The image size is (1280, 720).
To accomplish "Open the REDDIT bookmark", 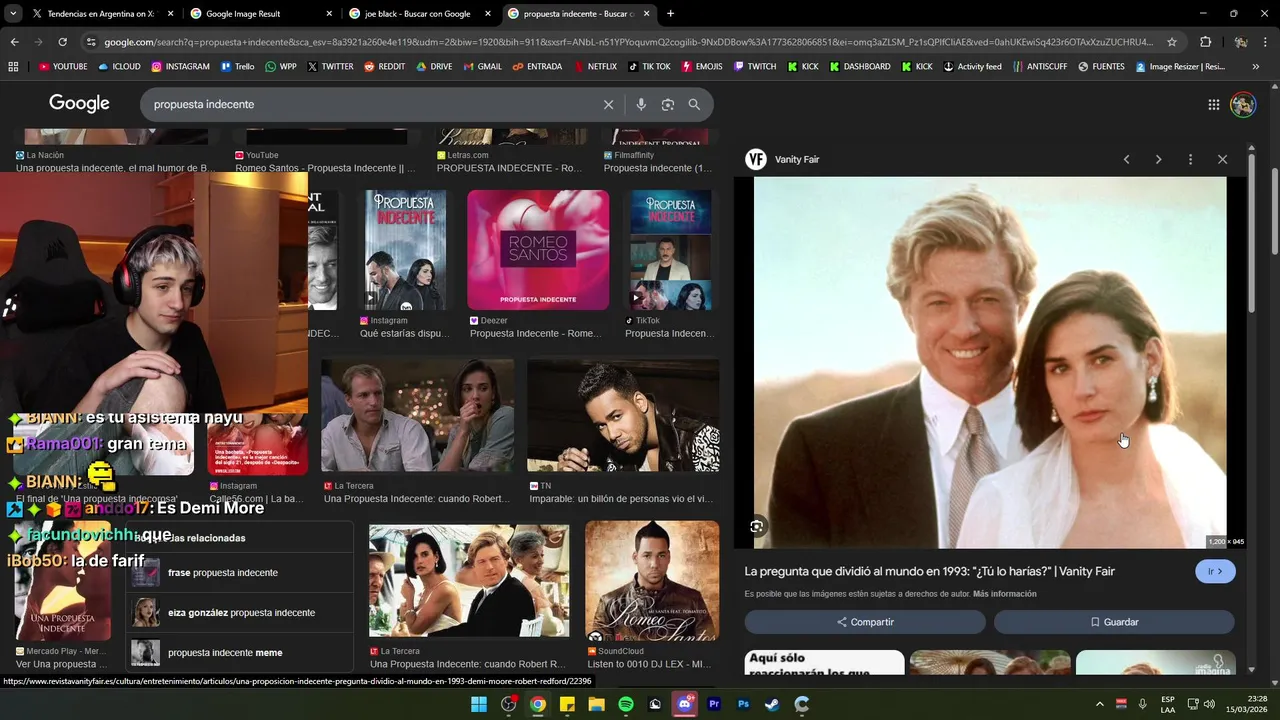I will click(x=384, y=67).
